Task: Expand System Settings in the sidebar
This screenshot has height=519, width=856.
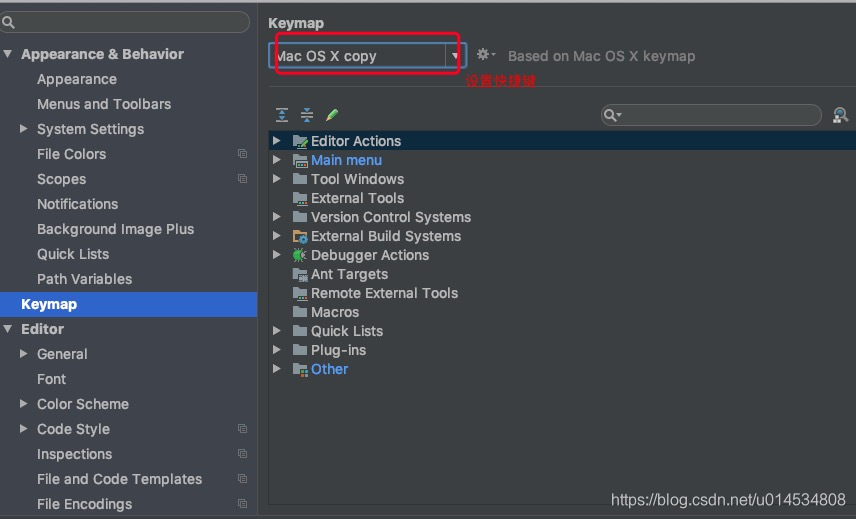Action: tap(24, 129)
